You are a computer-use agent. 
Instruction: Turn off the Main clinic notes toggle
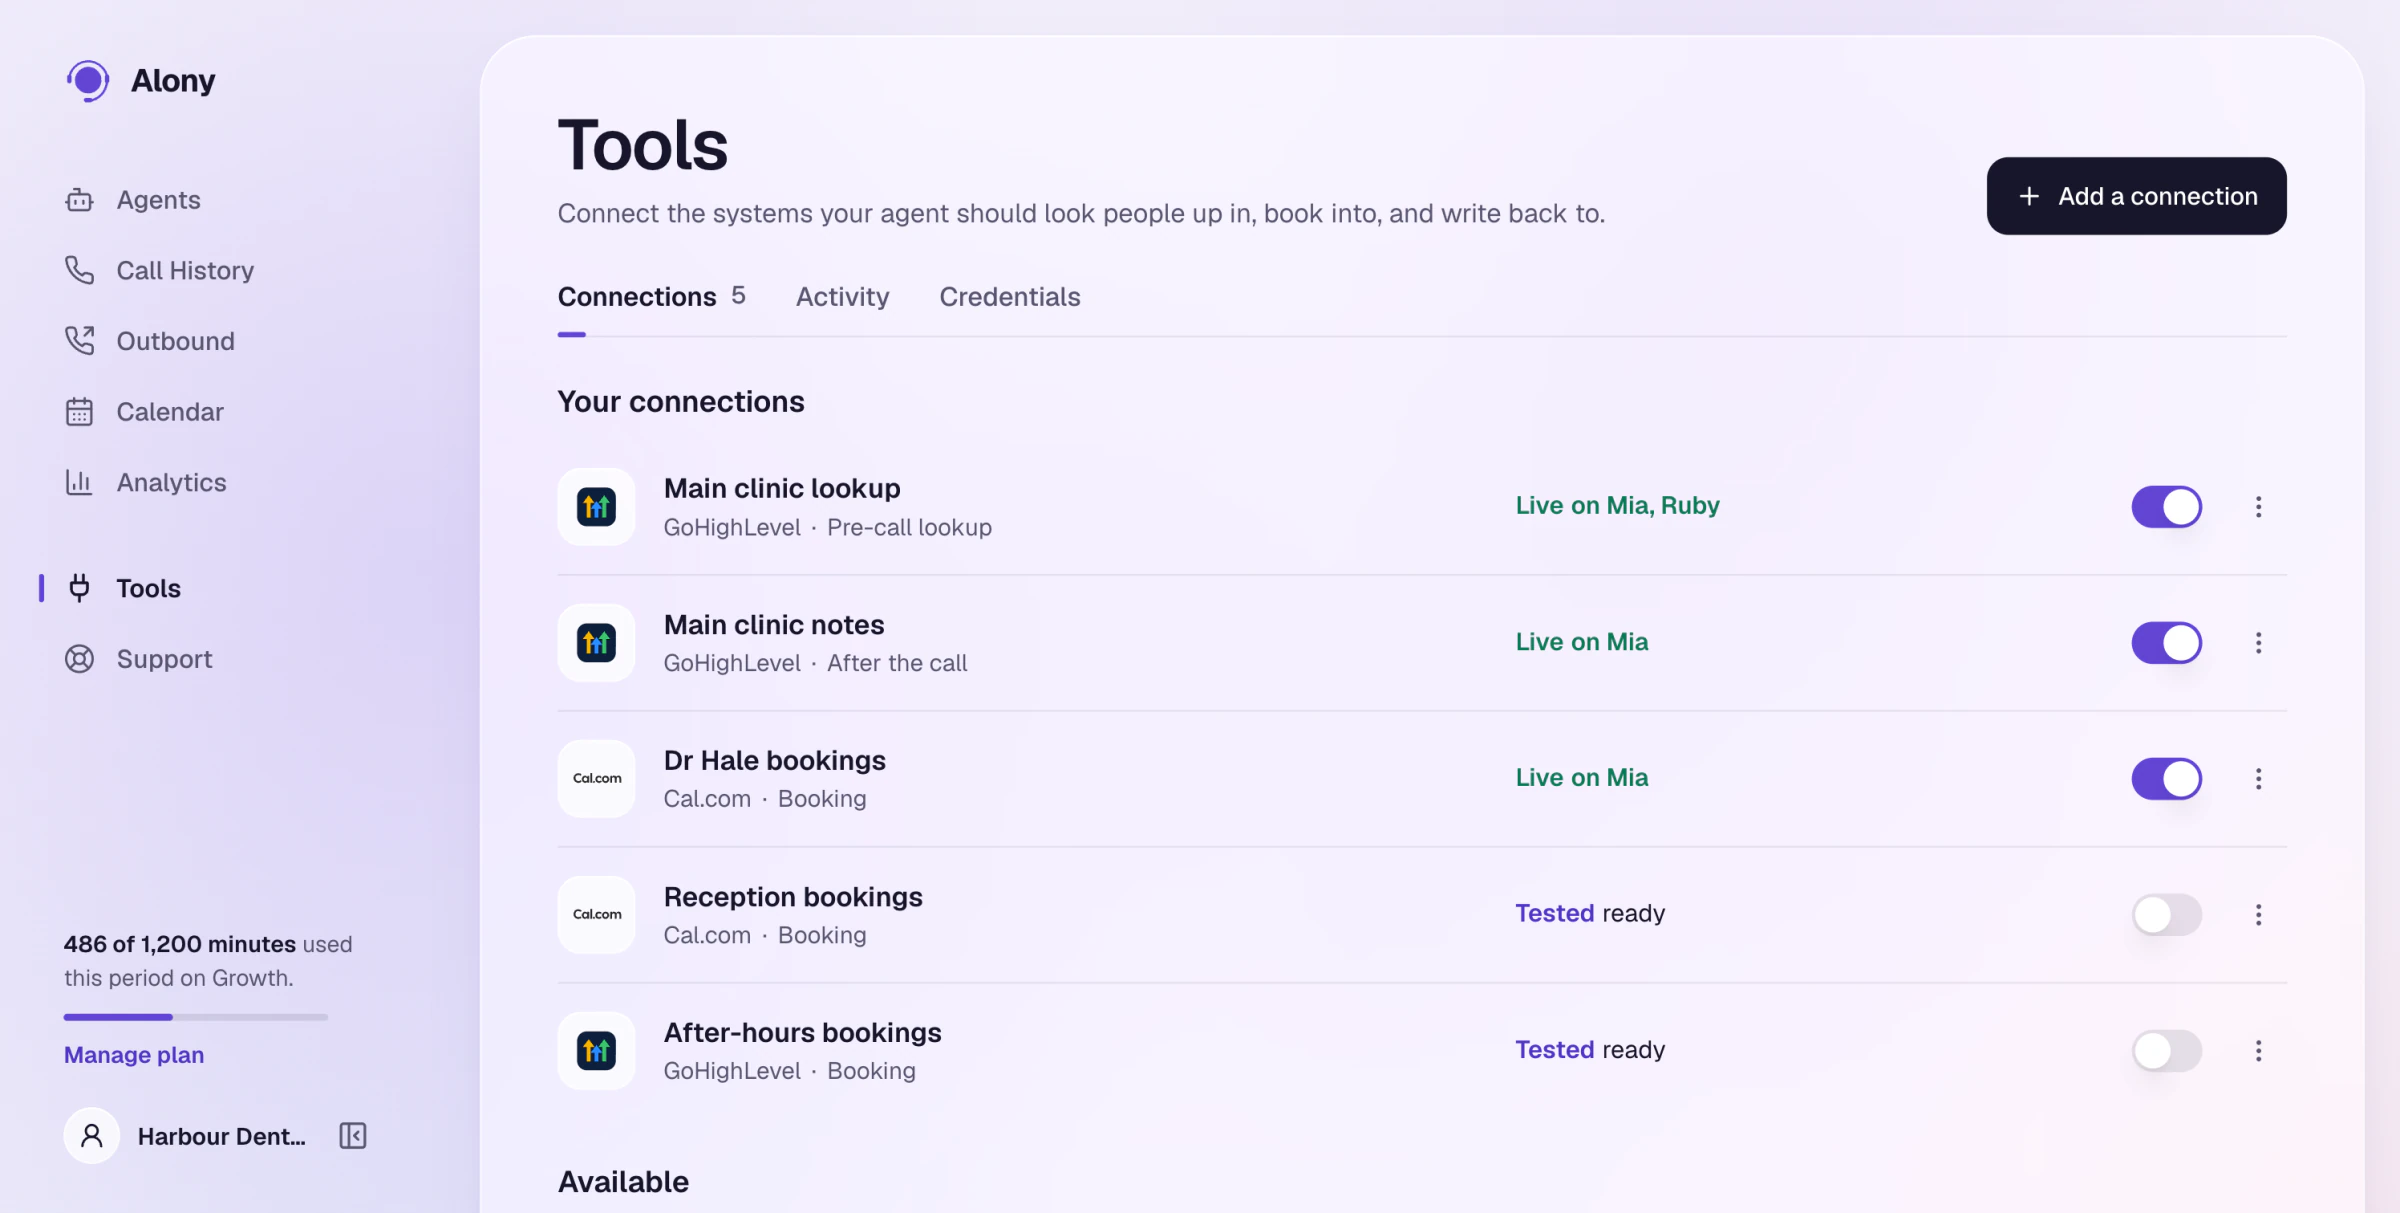pyautogui.click(x=2166, y=643)
